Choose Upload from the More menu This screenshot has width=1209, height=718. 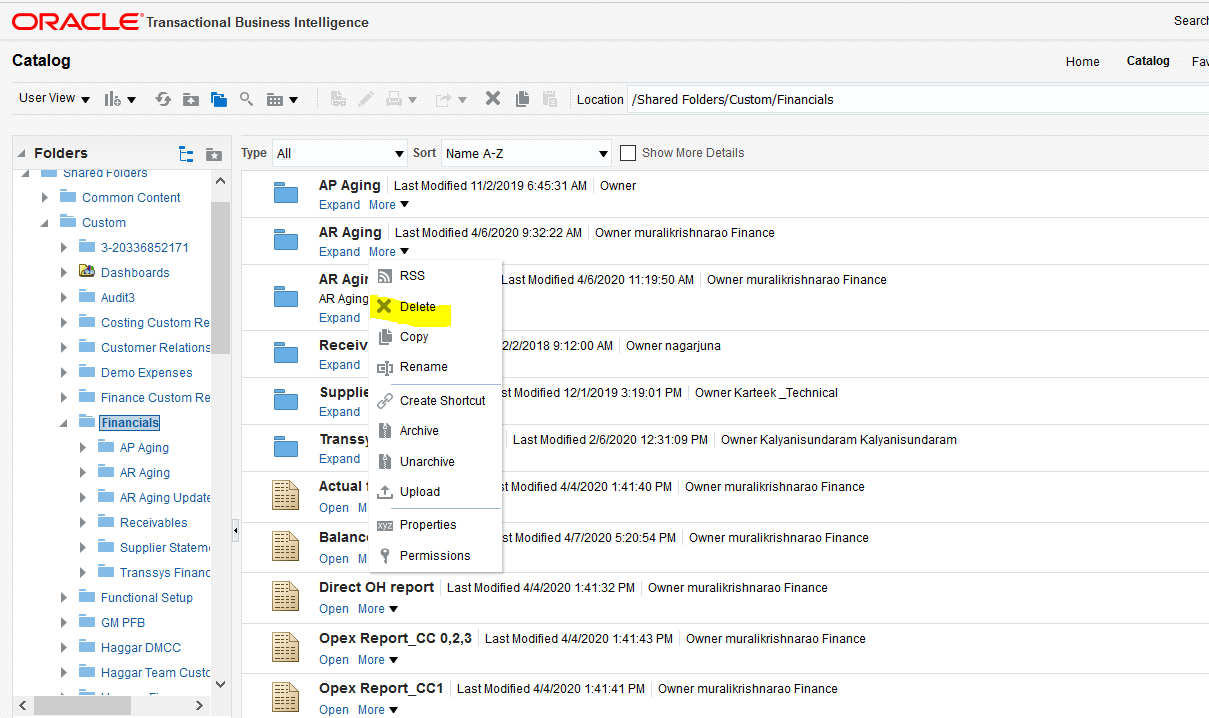pos(435,492)
